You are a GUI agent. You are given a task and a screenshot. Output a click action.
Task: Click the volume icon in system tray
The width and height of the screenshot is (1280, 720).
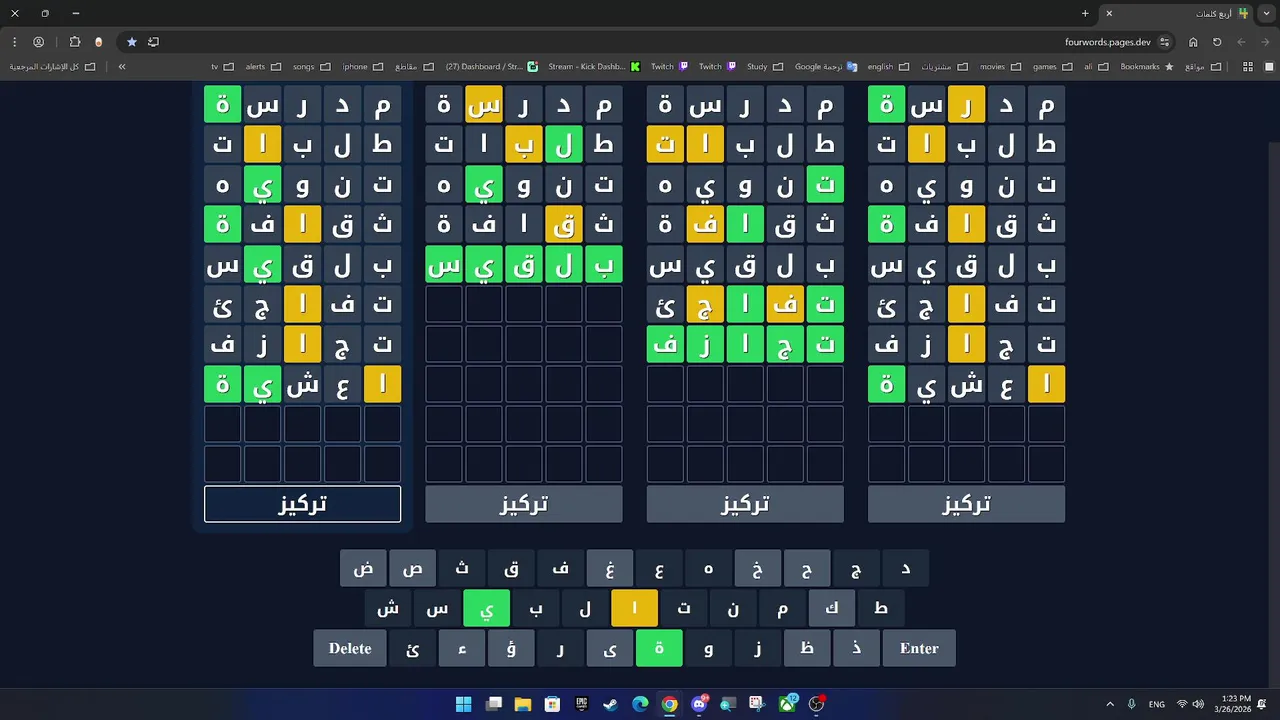1198,704
